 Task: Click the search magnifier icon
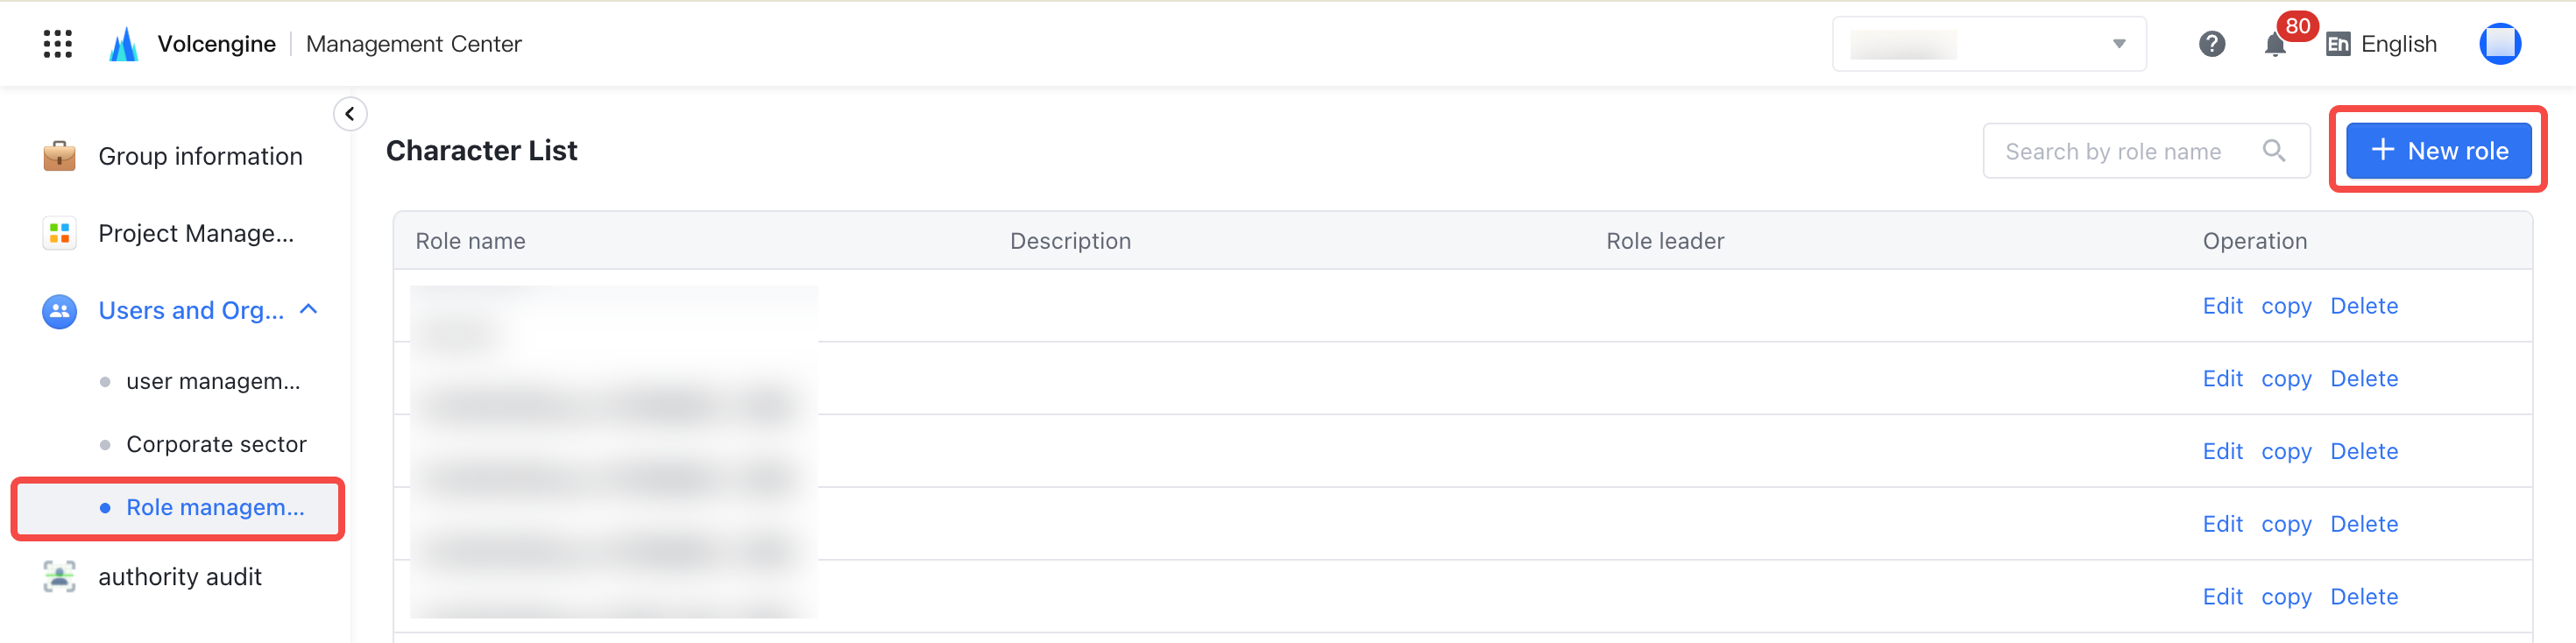[2274, 151]
